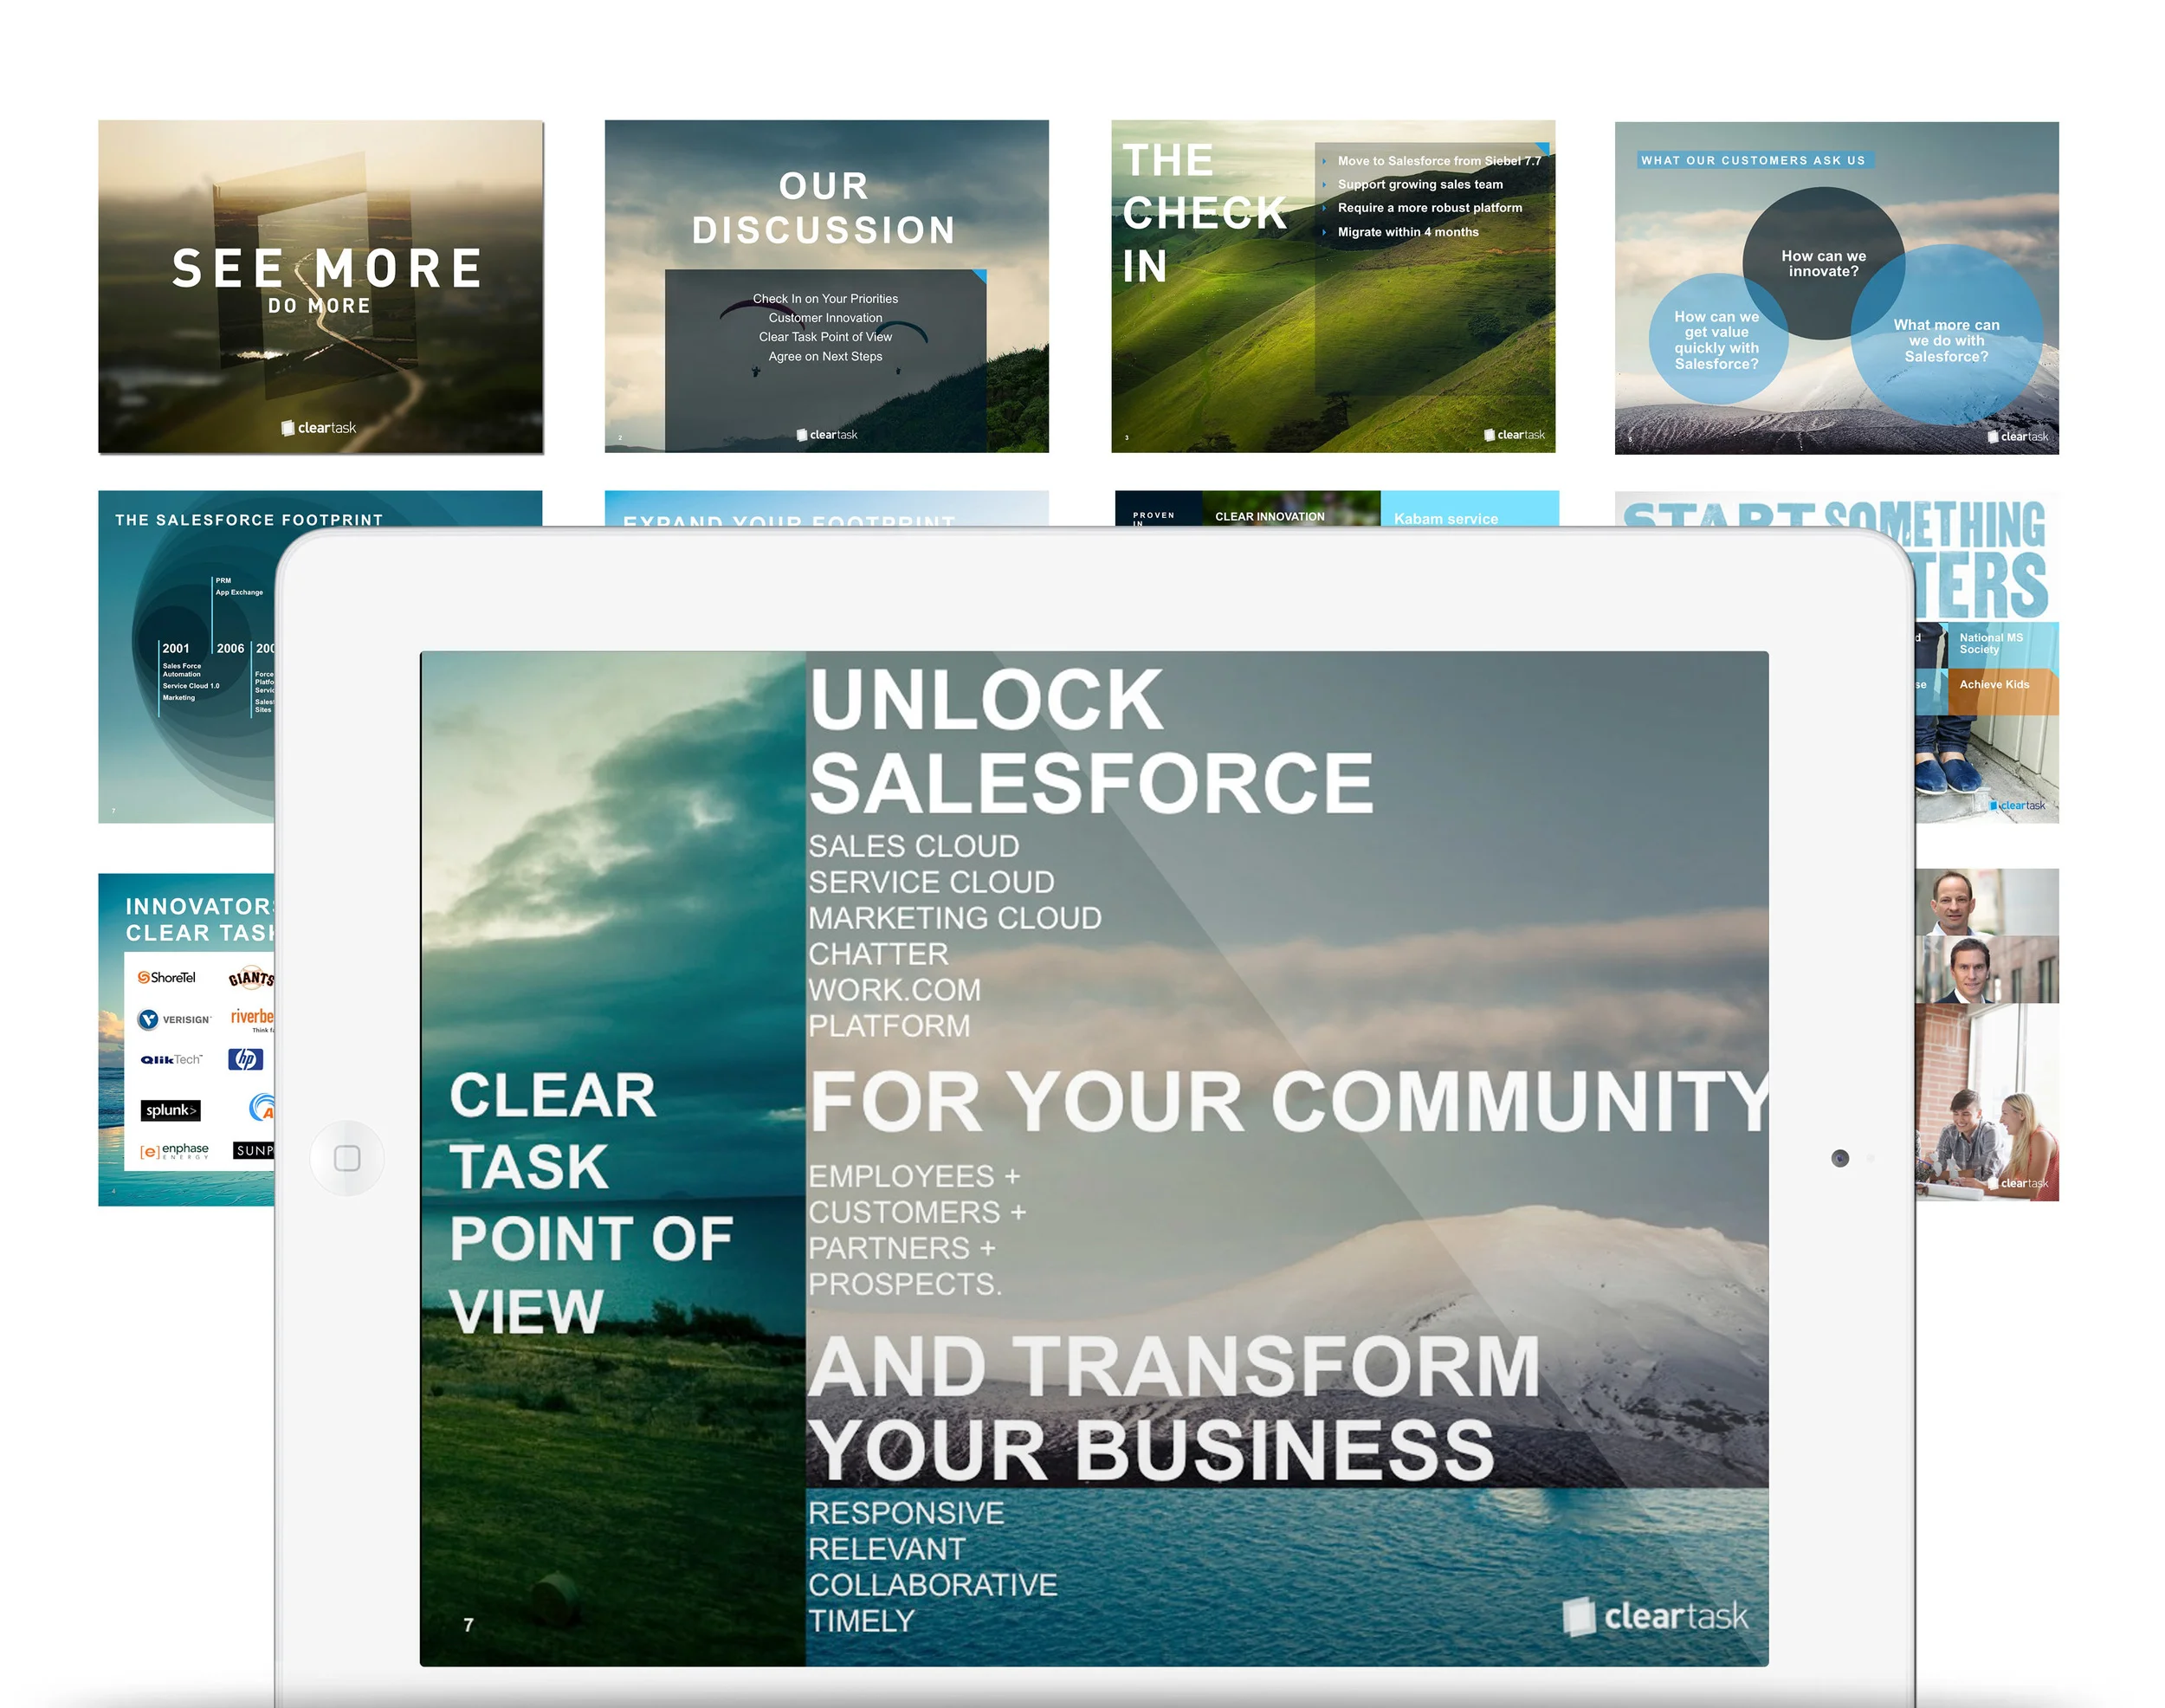Click 'How can we get value quickly' circle
Screen dimensions: 2165x1708
[1716, 340]
